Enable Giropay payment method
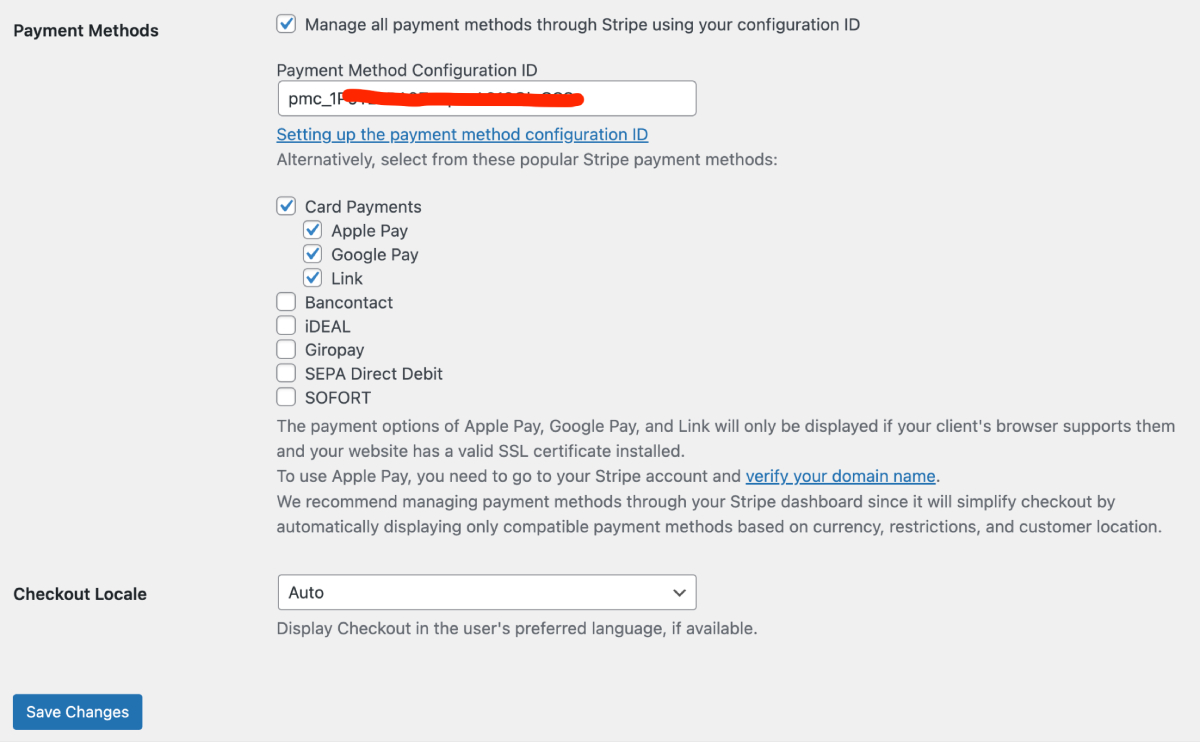The width and height of the screenshot is (1200, 742). [287, 350]
